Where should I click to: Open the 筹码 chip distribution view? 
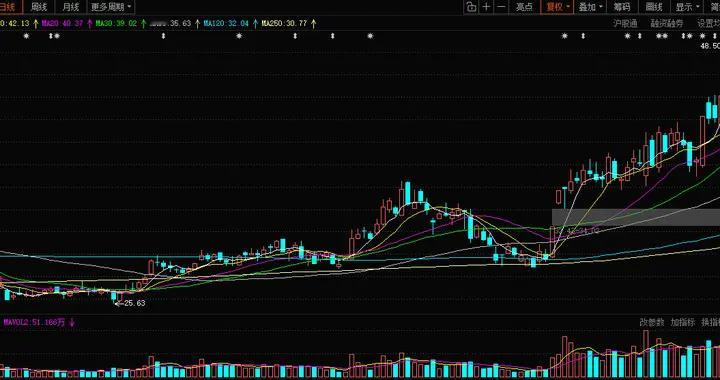[622, 7]
